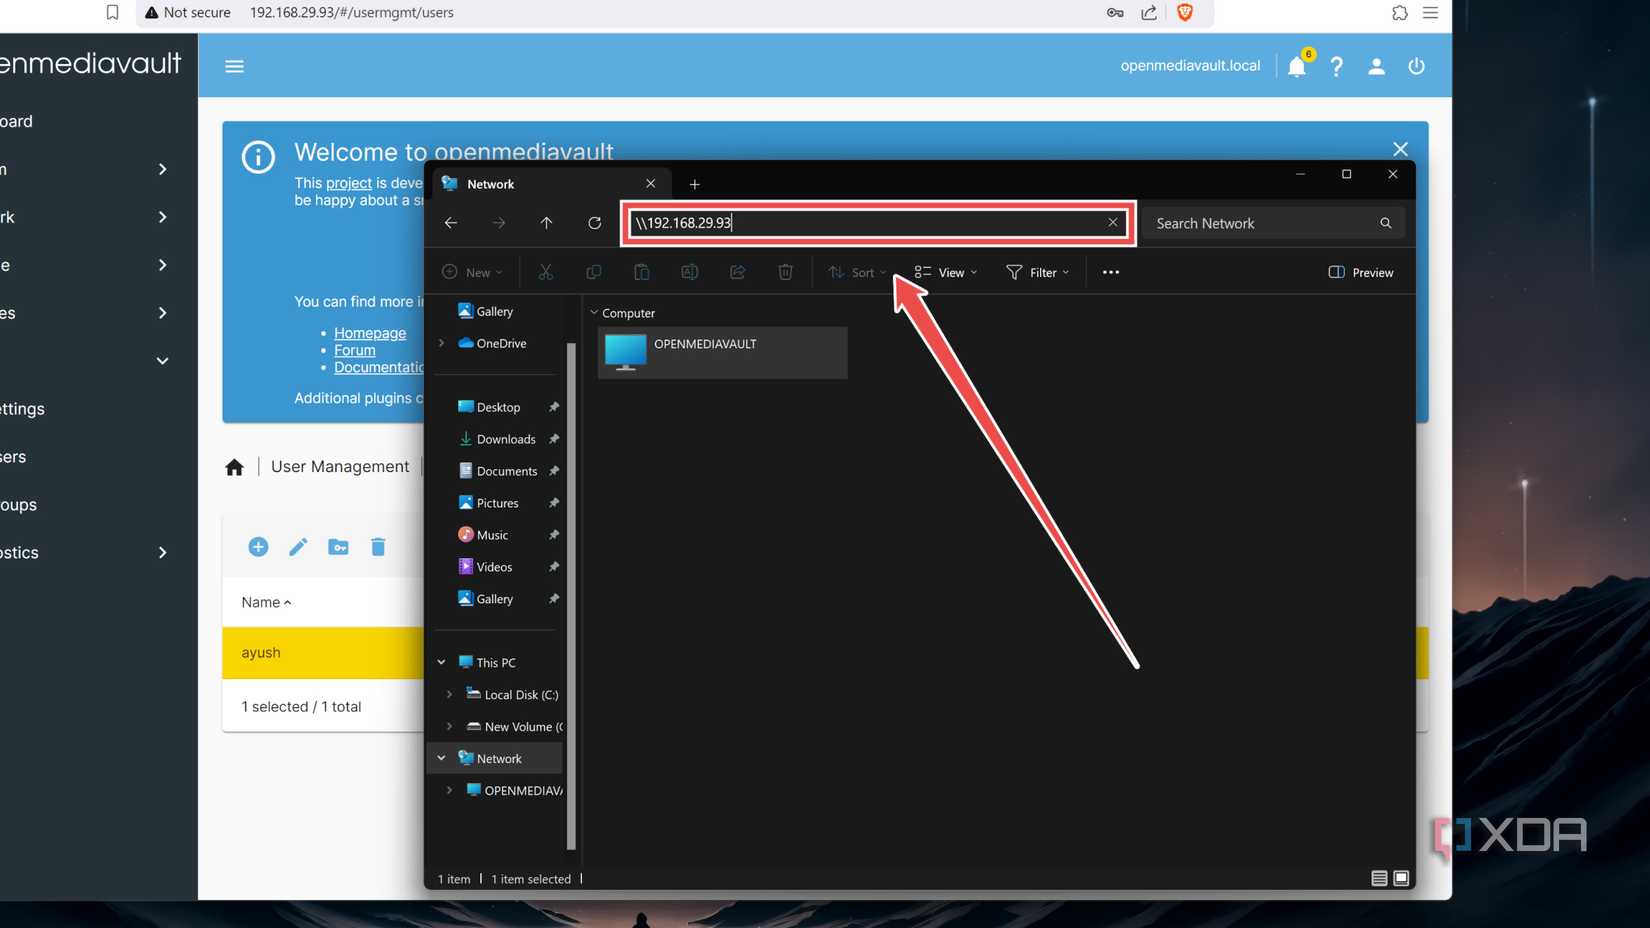
Task: Expand the Local Disk (C:) node
Action: click(x=449, y=694)
